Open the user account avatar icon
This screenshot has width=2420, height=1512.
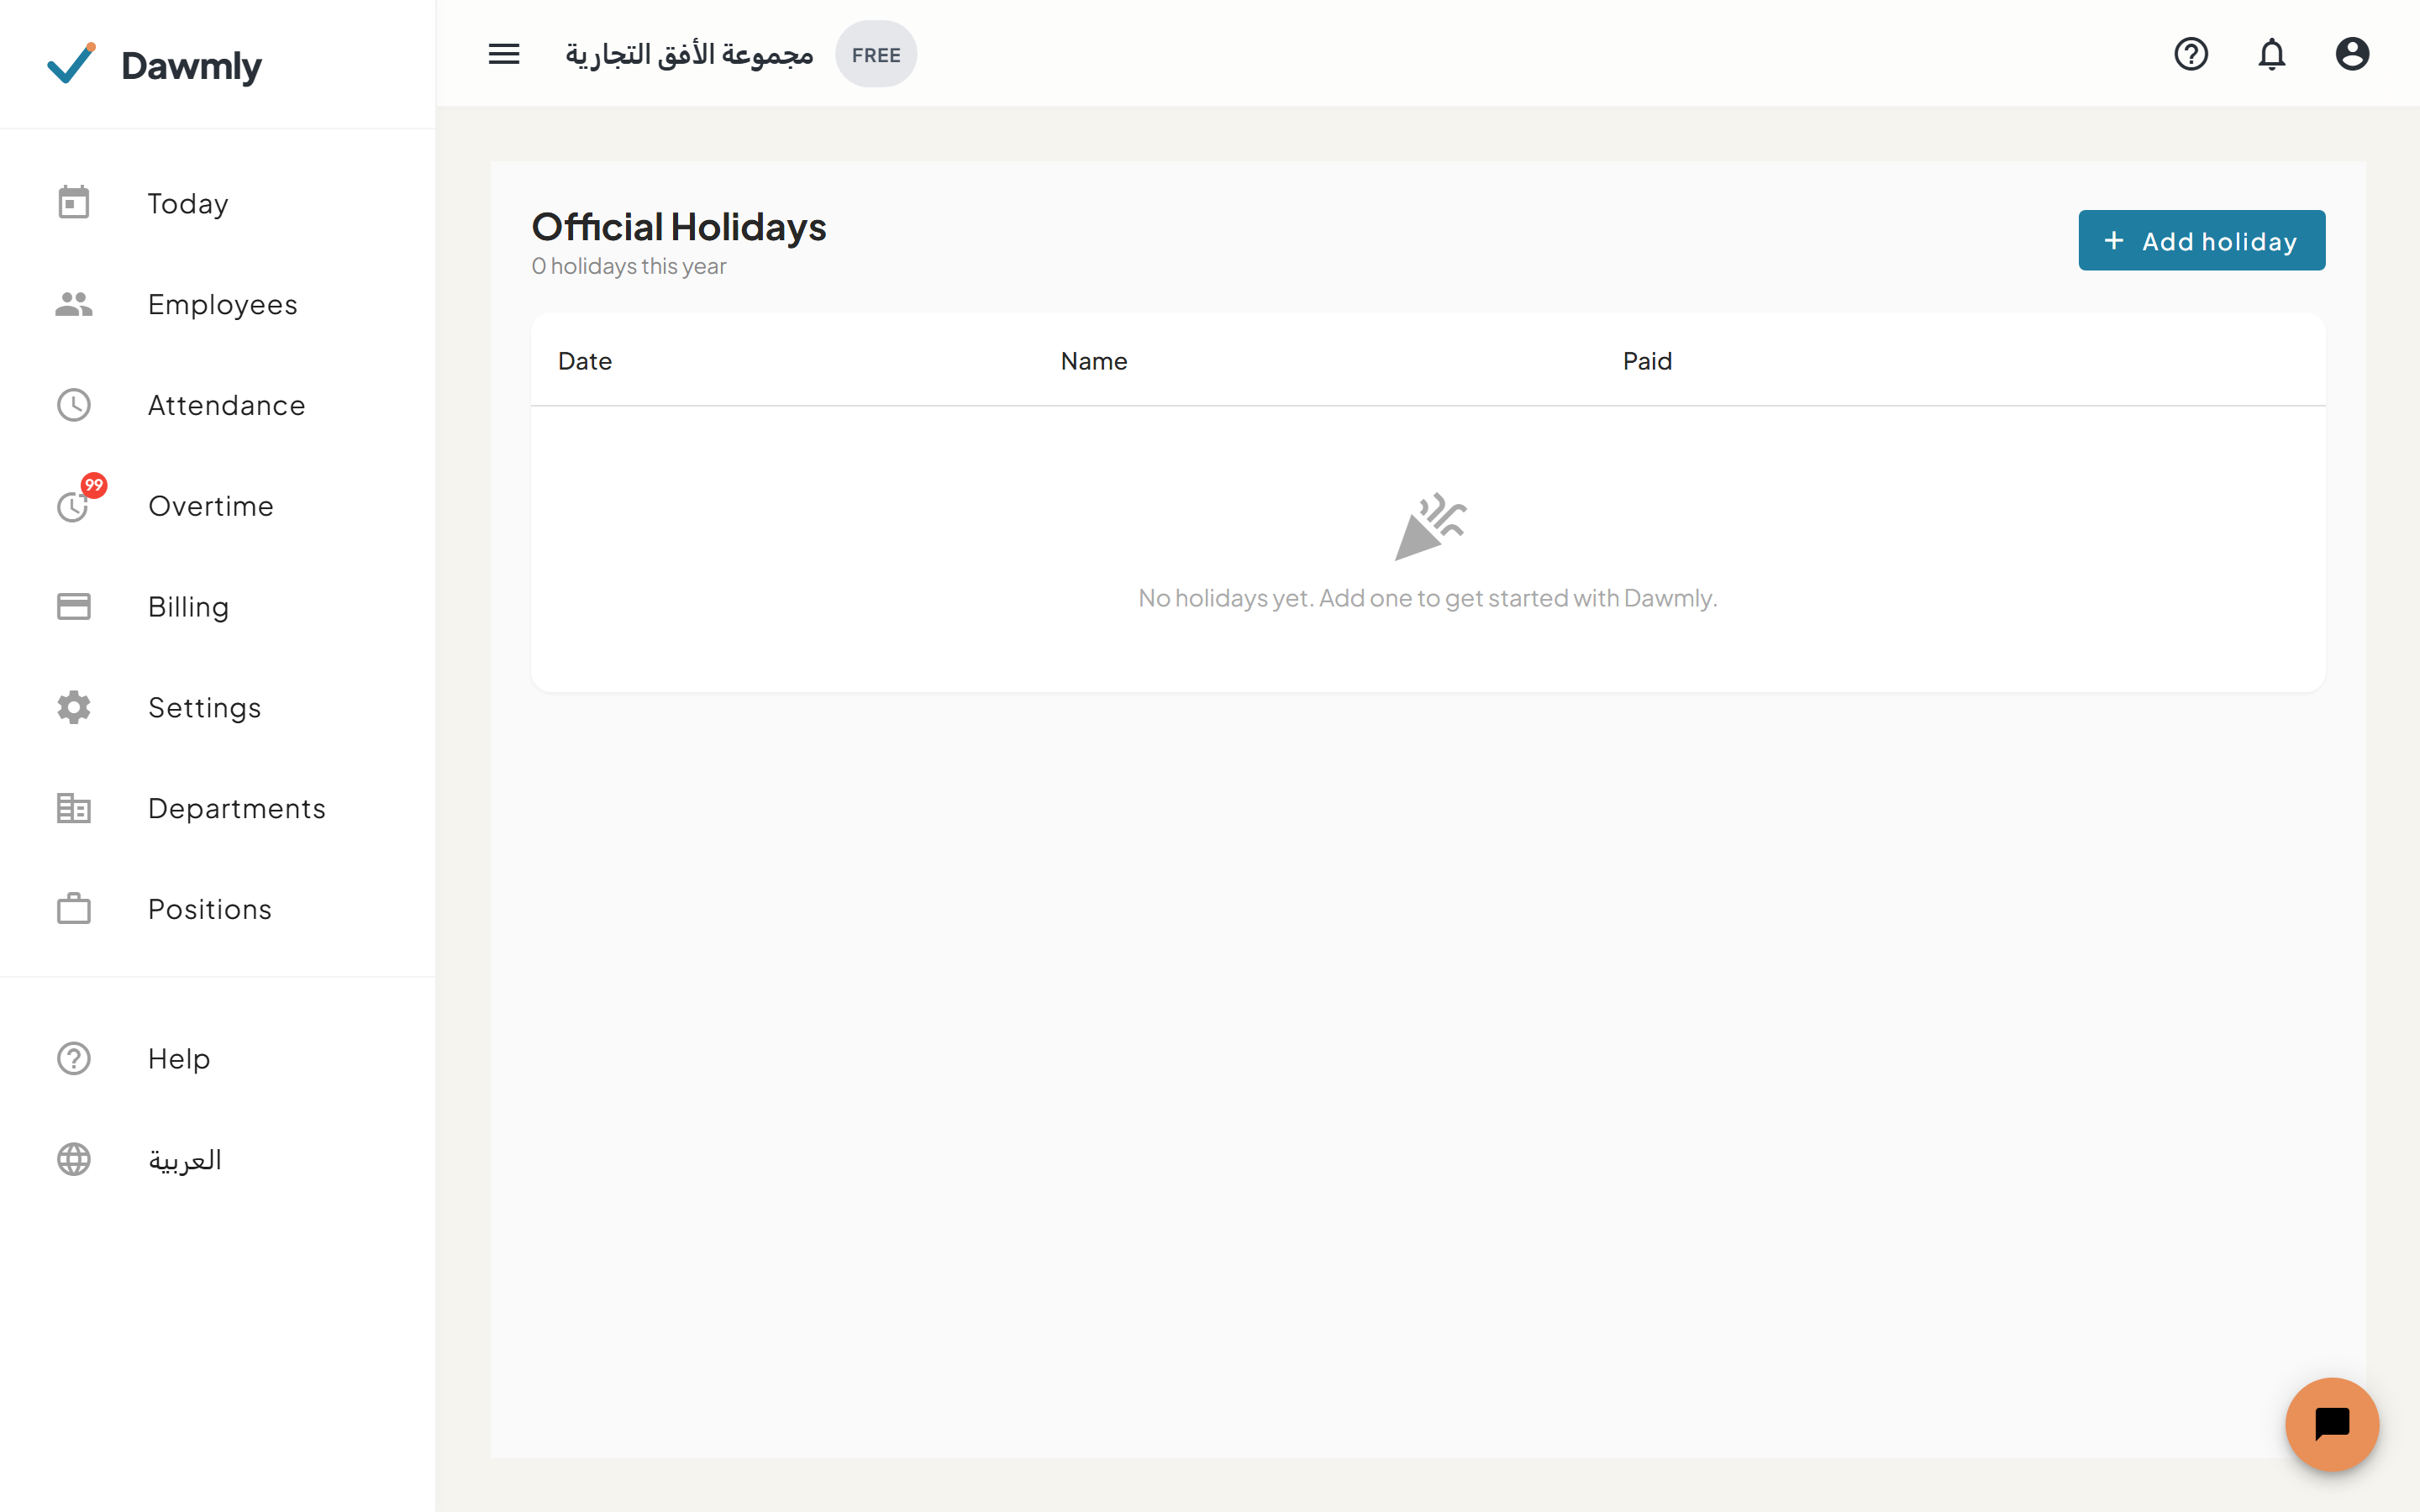tap(2352, 54)
